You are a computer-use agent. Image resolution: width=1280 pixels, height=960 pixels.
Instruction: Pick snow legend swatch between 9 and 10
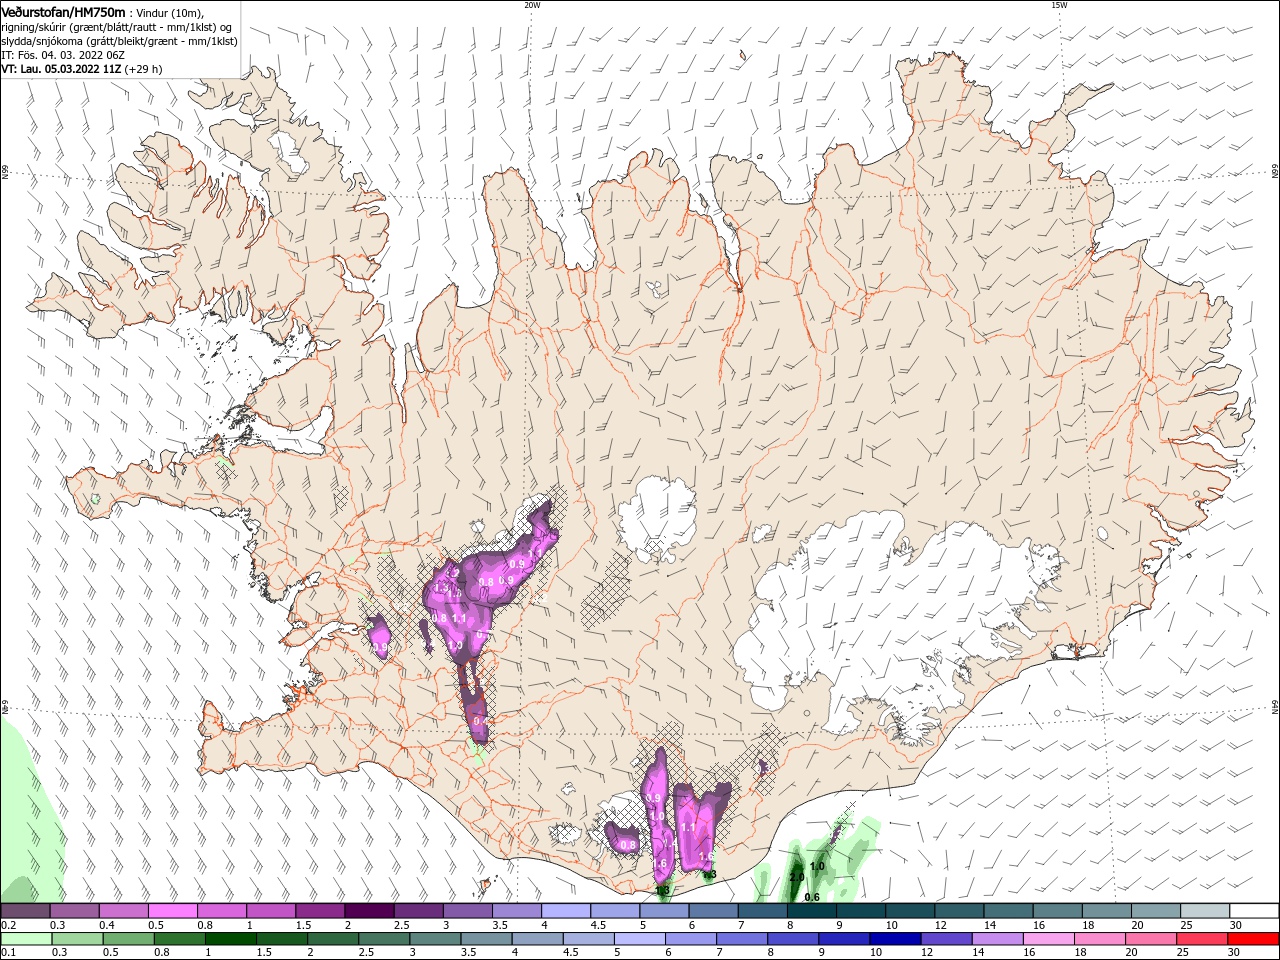point(861,911)
